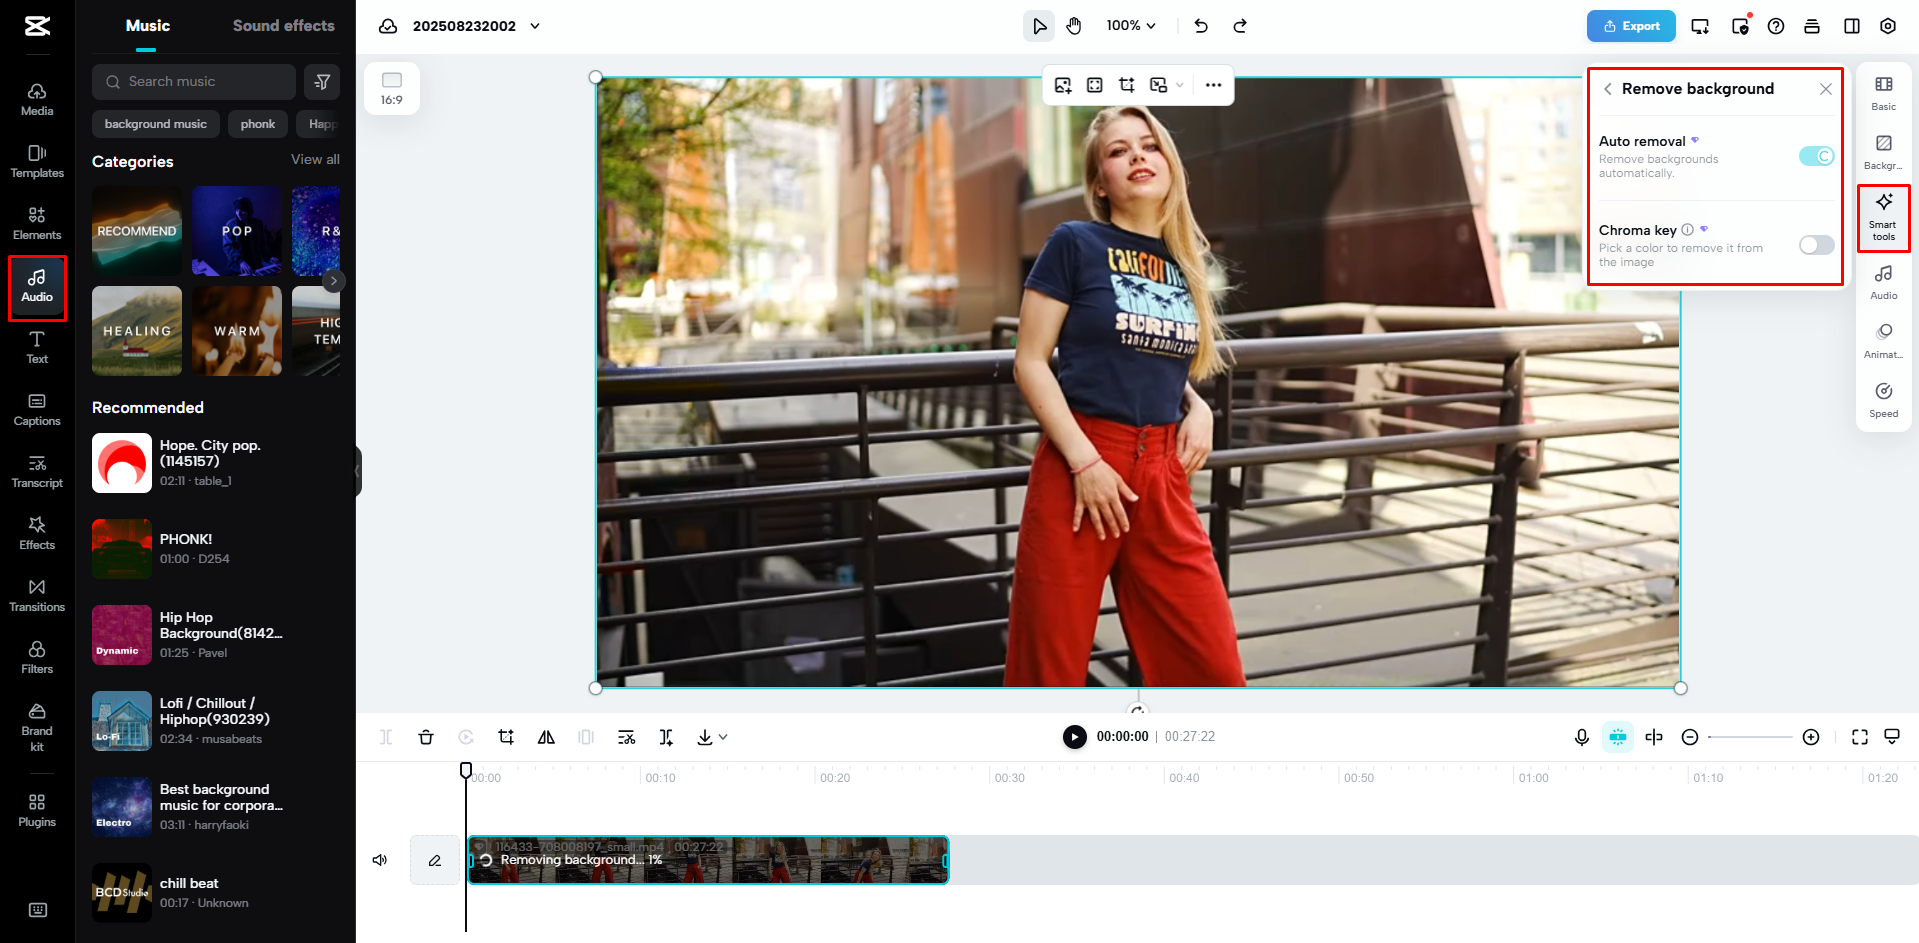Enable the Chroma key option
The height and width of the screenshot is (943, 1919).
pos(1814,245)
